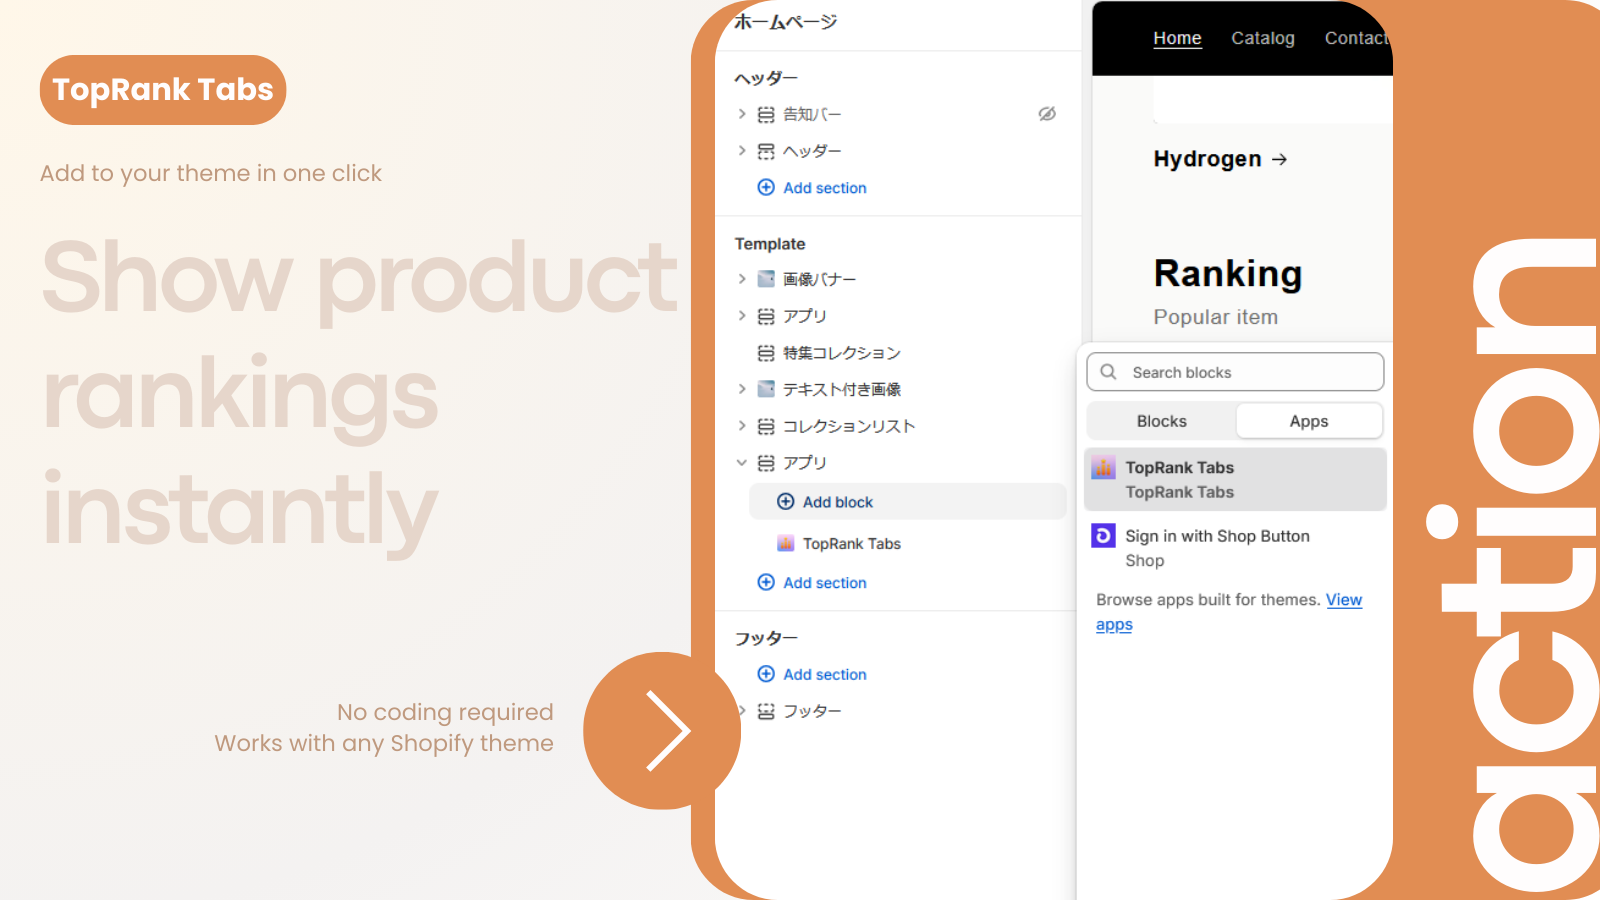Select Catalog in the store navigation preview
The height and width of the screenshot is (900, 1600).
coord(1263,38)
